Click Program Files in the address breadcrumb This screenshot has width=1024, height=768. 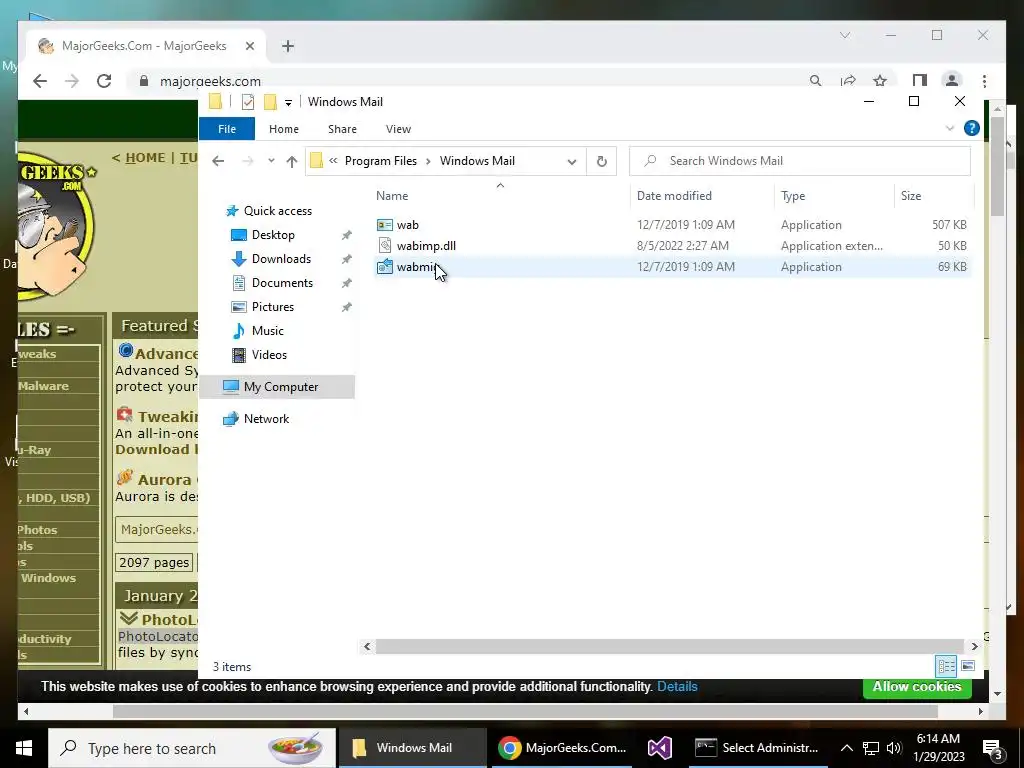(x=381, y=161)
